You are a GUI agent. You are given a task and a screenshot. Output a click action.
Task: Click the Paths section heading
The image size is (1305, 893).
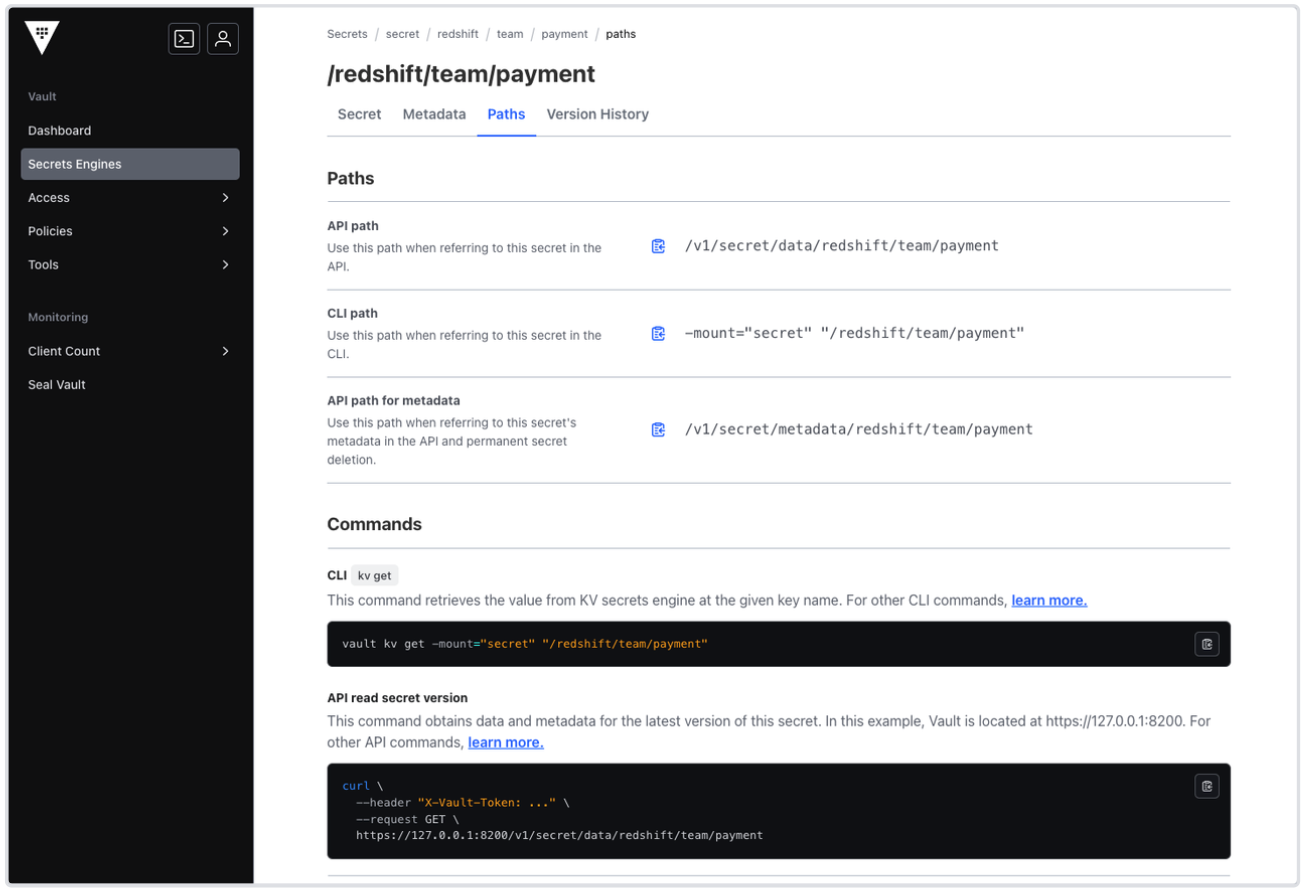(x=350, y=179)
